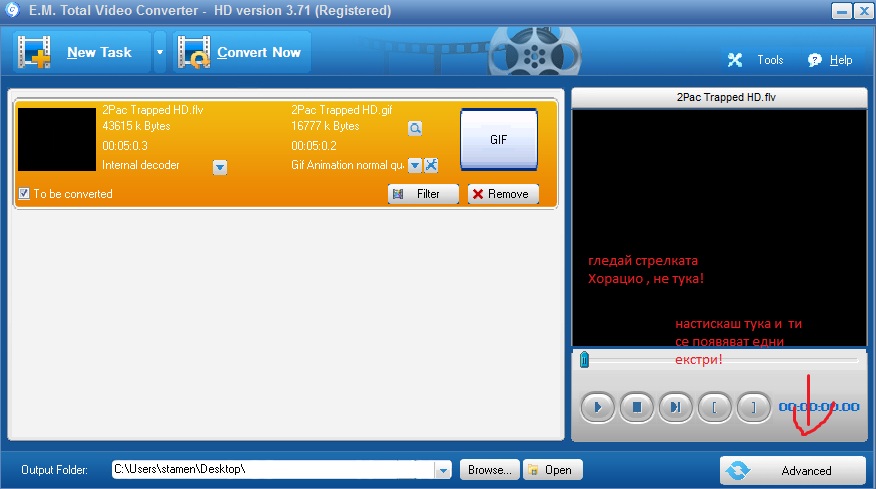The height and width of the screenshot is (489, 876).
Task: Click the crossed tools icon beside Tools
Action: pos(735,60)
